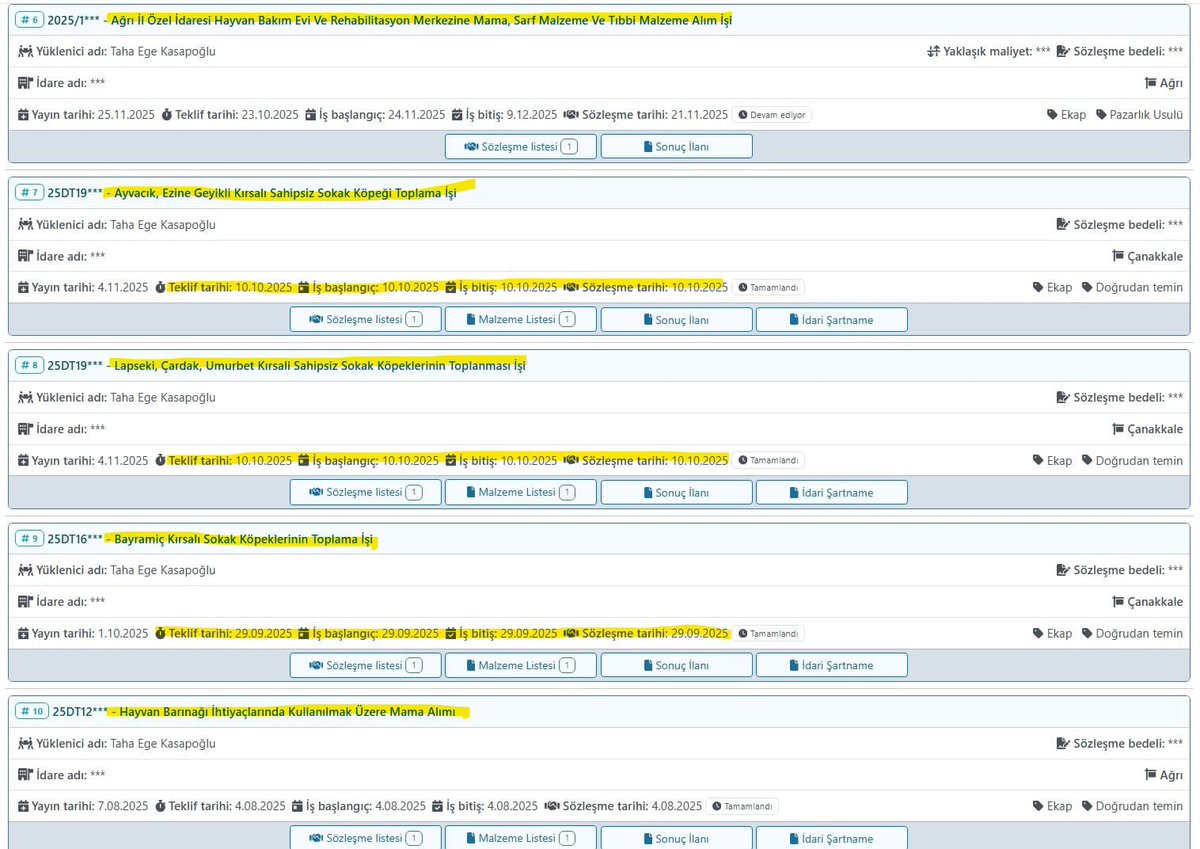Viewport: 1200px width, 849px height.
Task: Click the contractor people icon in tender #6
Action: click(x=25, y=51)
